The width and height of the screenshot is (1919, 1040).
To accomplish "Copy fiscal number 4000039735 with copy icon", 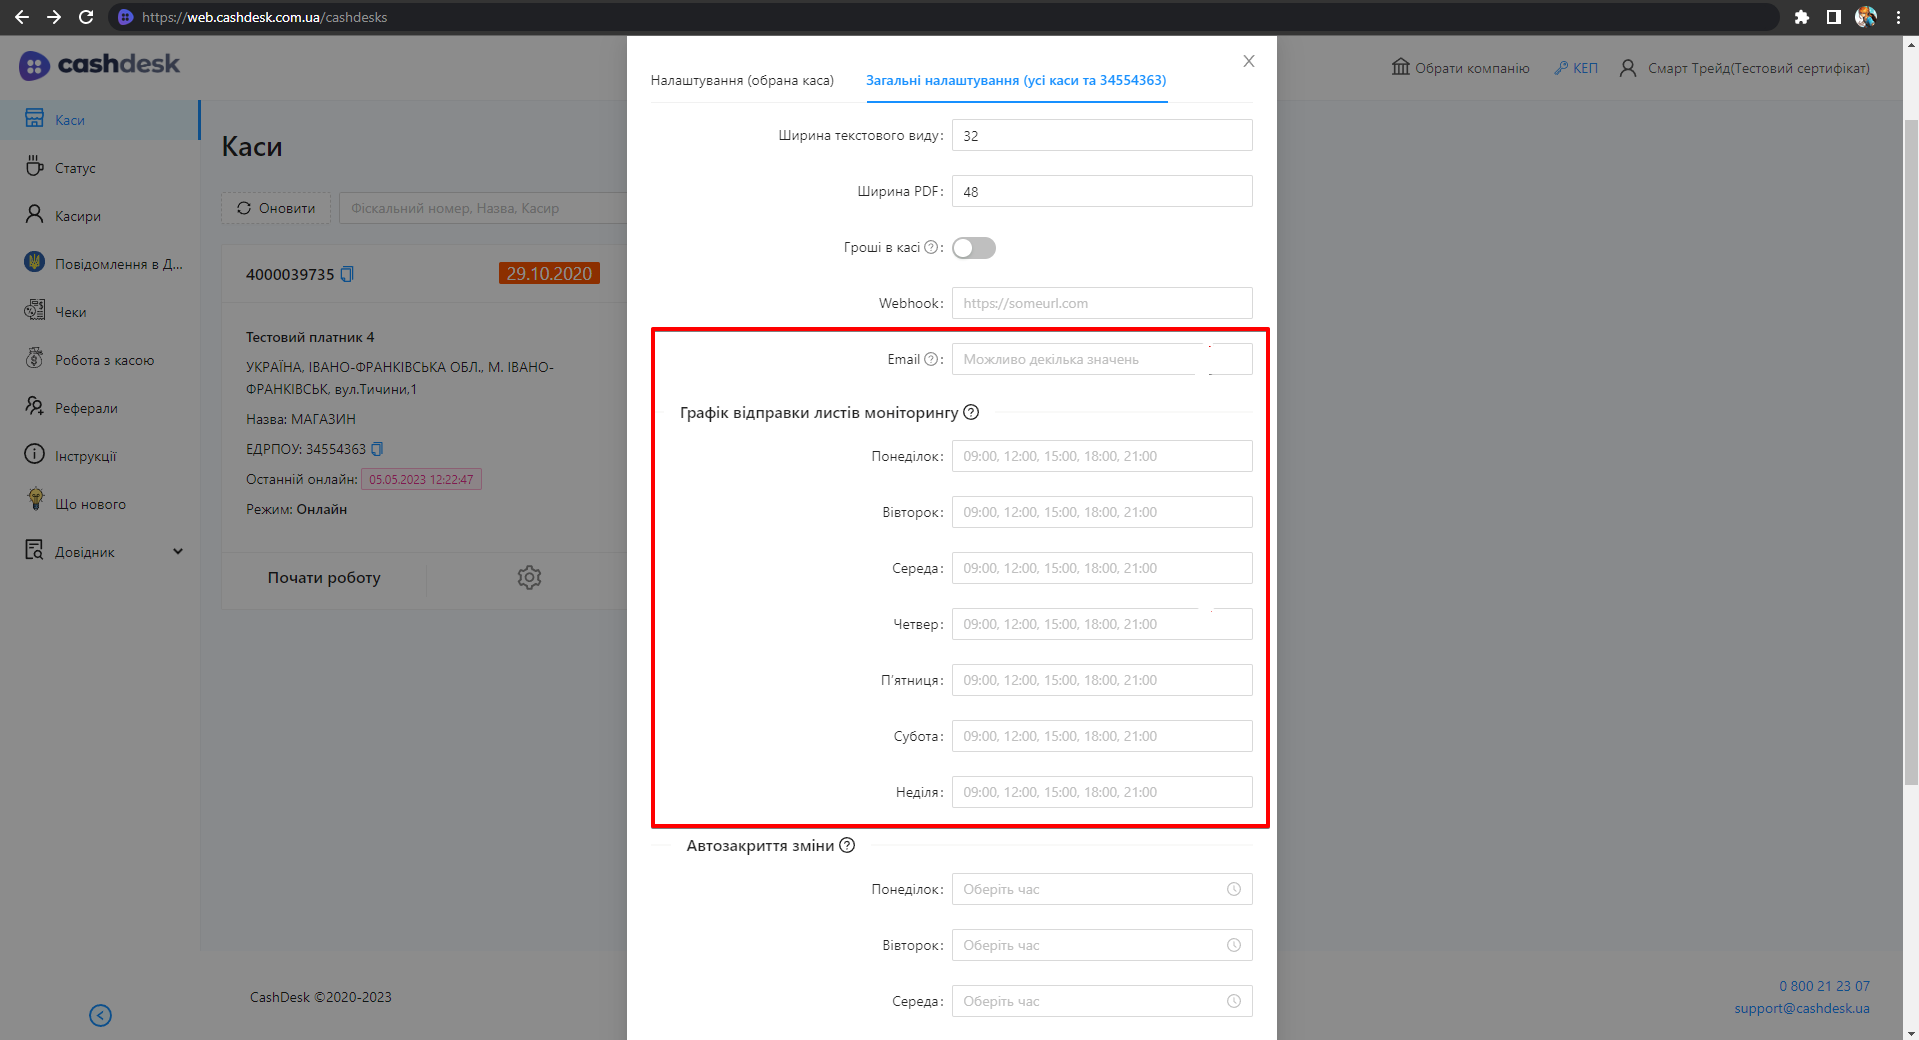I will (x=347, y=274).
